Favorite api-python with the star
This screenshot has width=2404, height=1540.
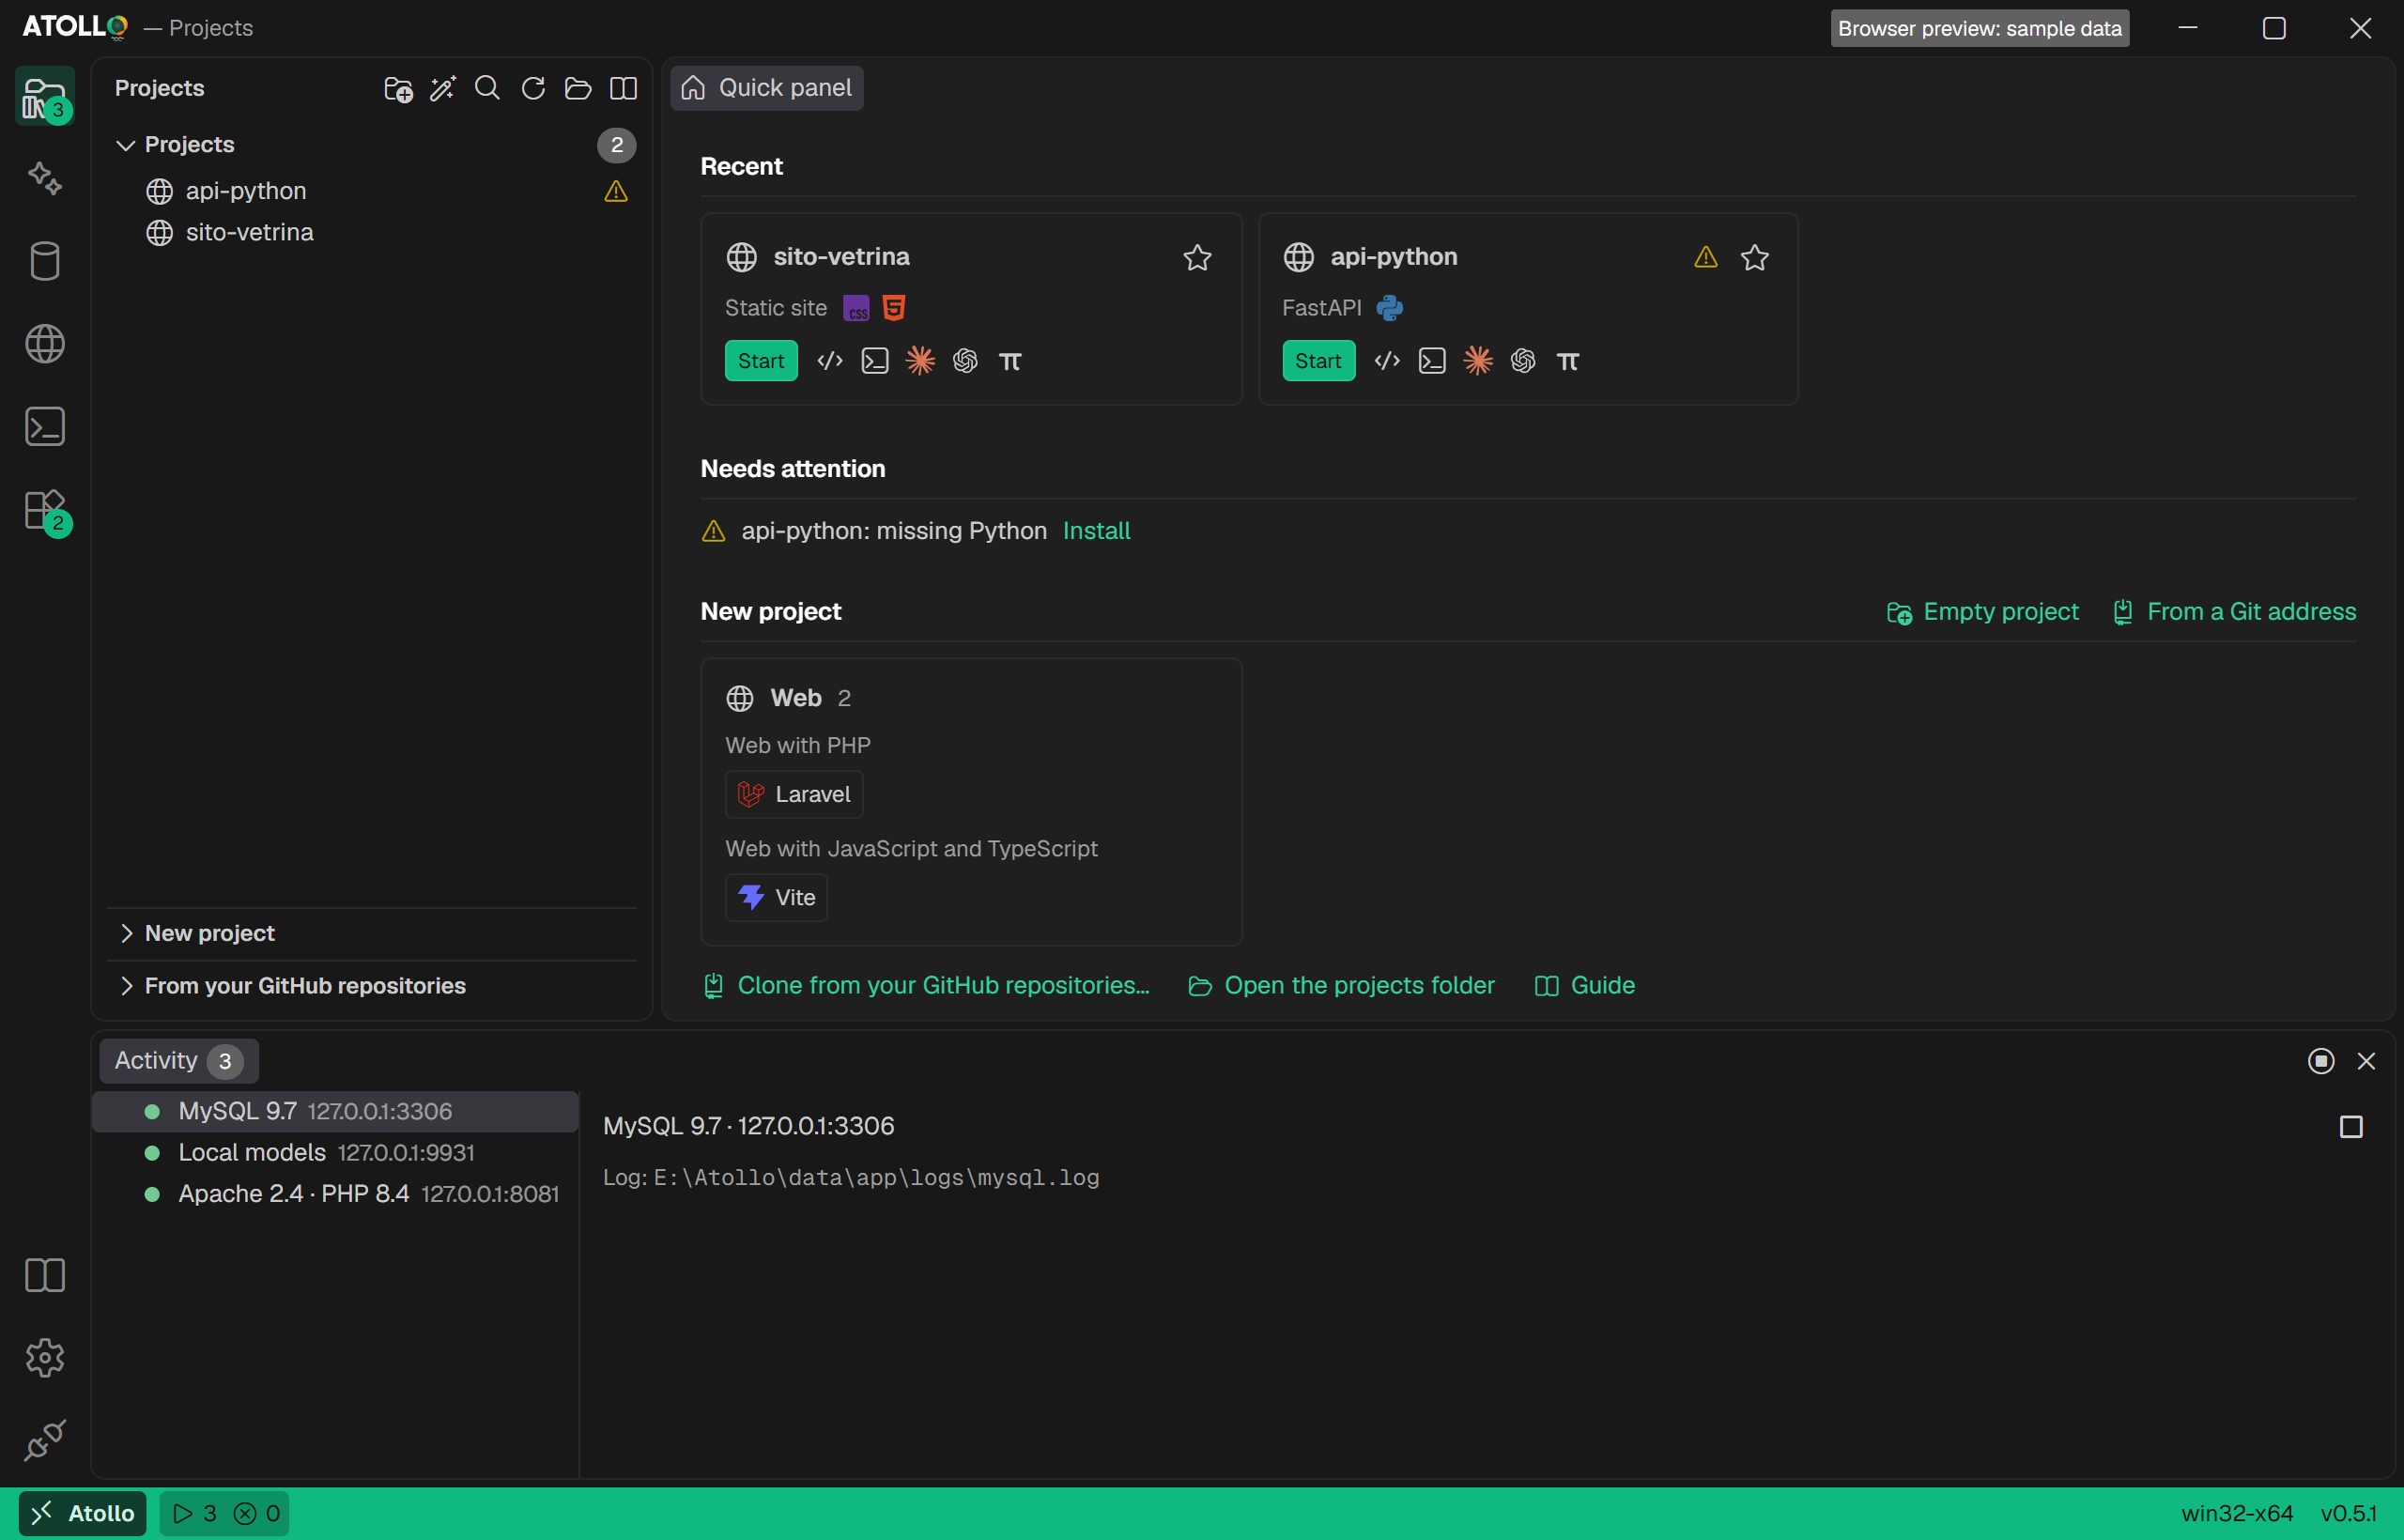(1755, 258)
